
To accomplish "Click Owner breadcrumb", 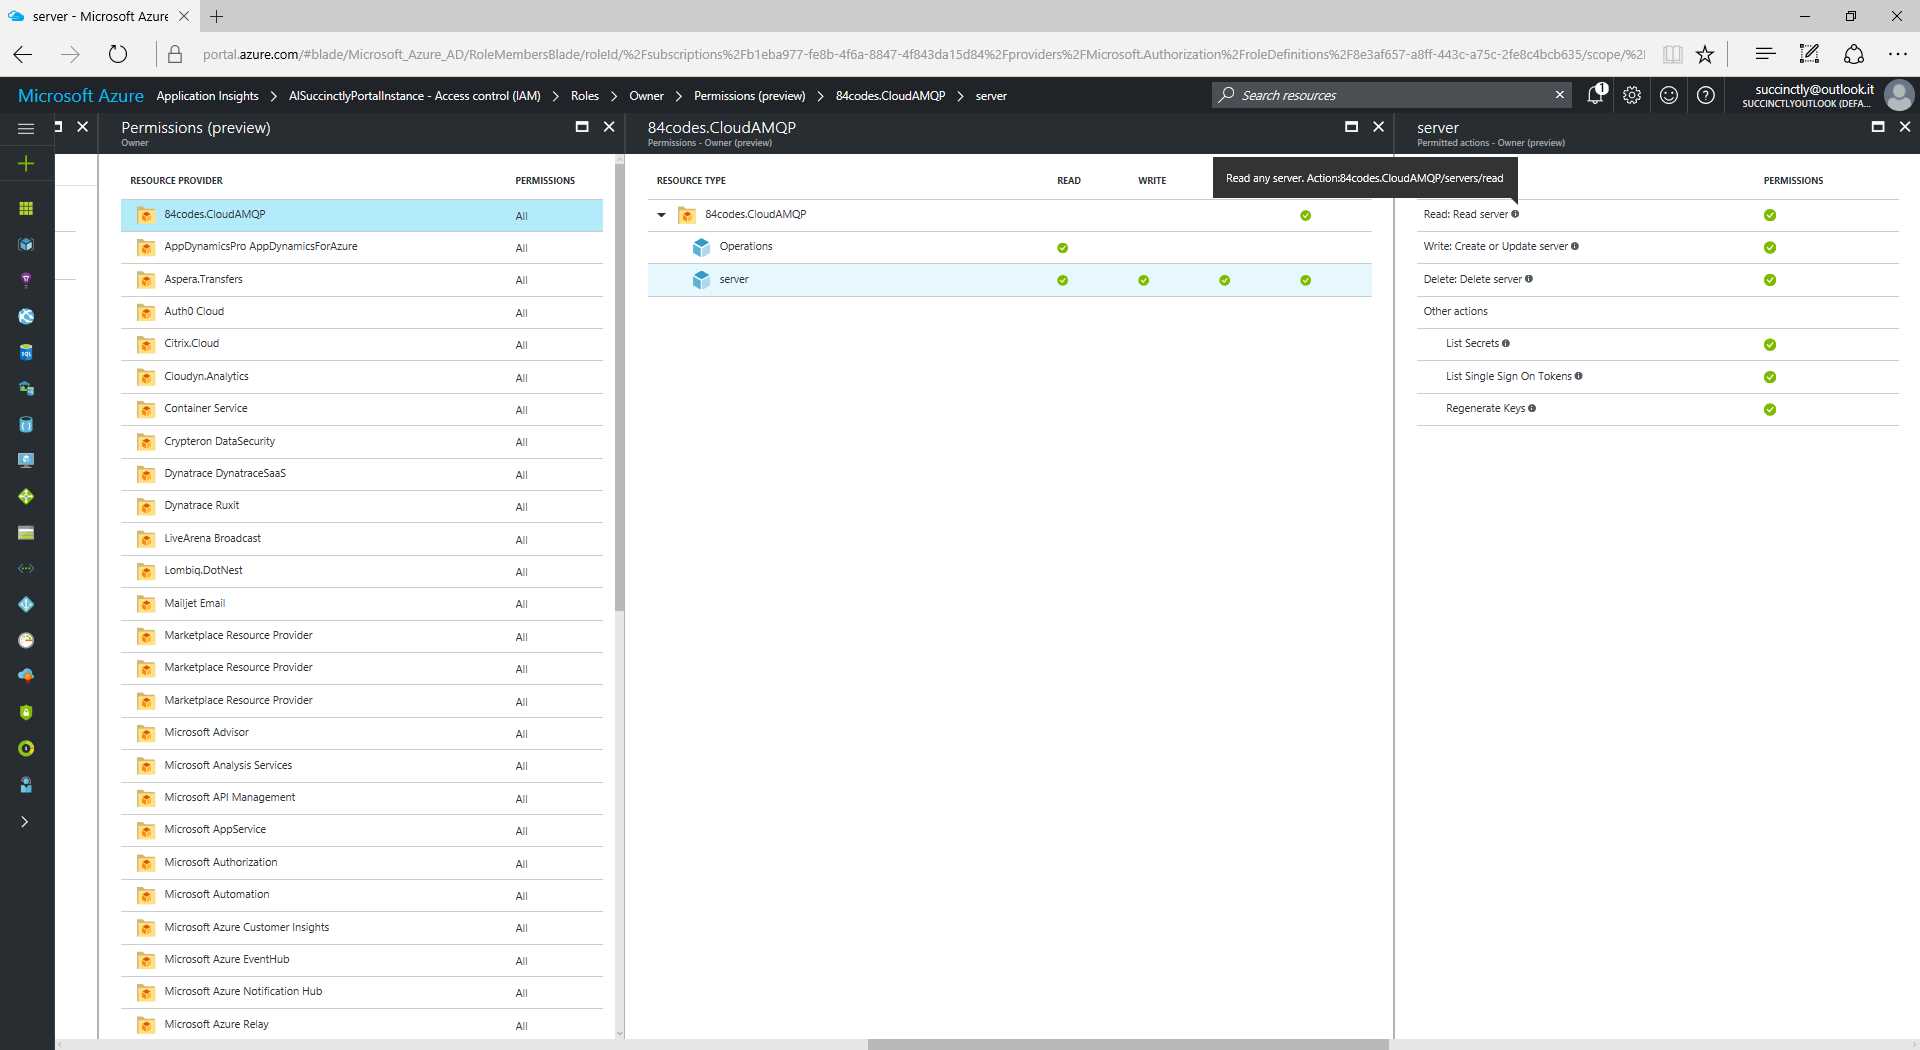I will point(646,96).
